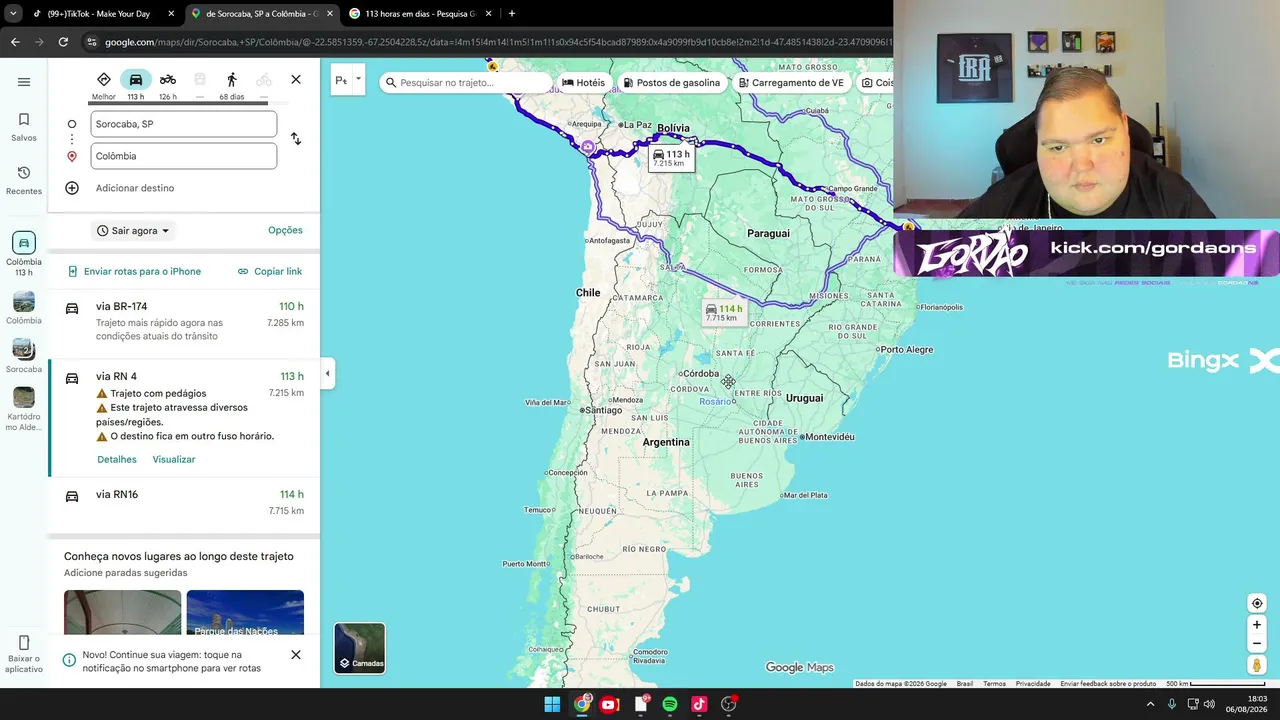This screenshot has height=720, width=1280.
Task: Open the Colômbia 113 h sidebar shortcut
Action: (24, 254)
